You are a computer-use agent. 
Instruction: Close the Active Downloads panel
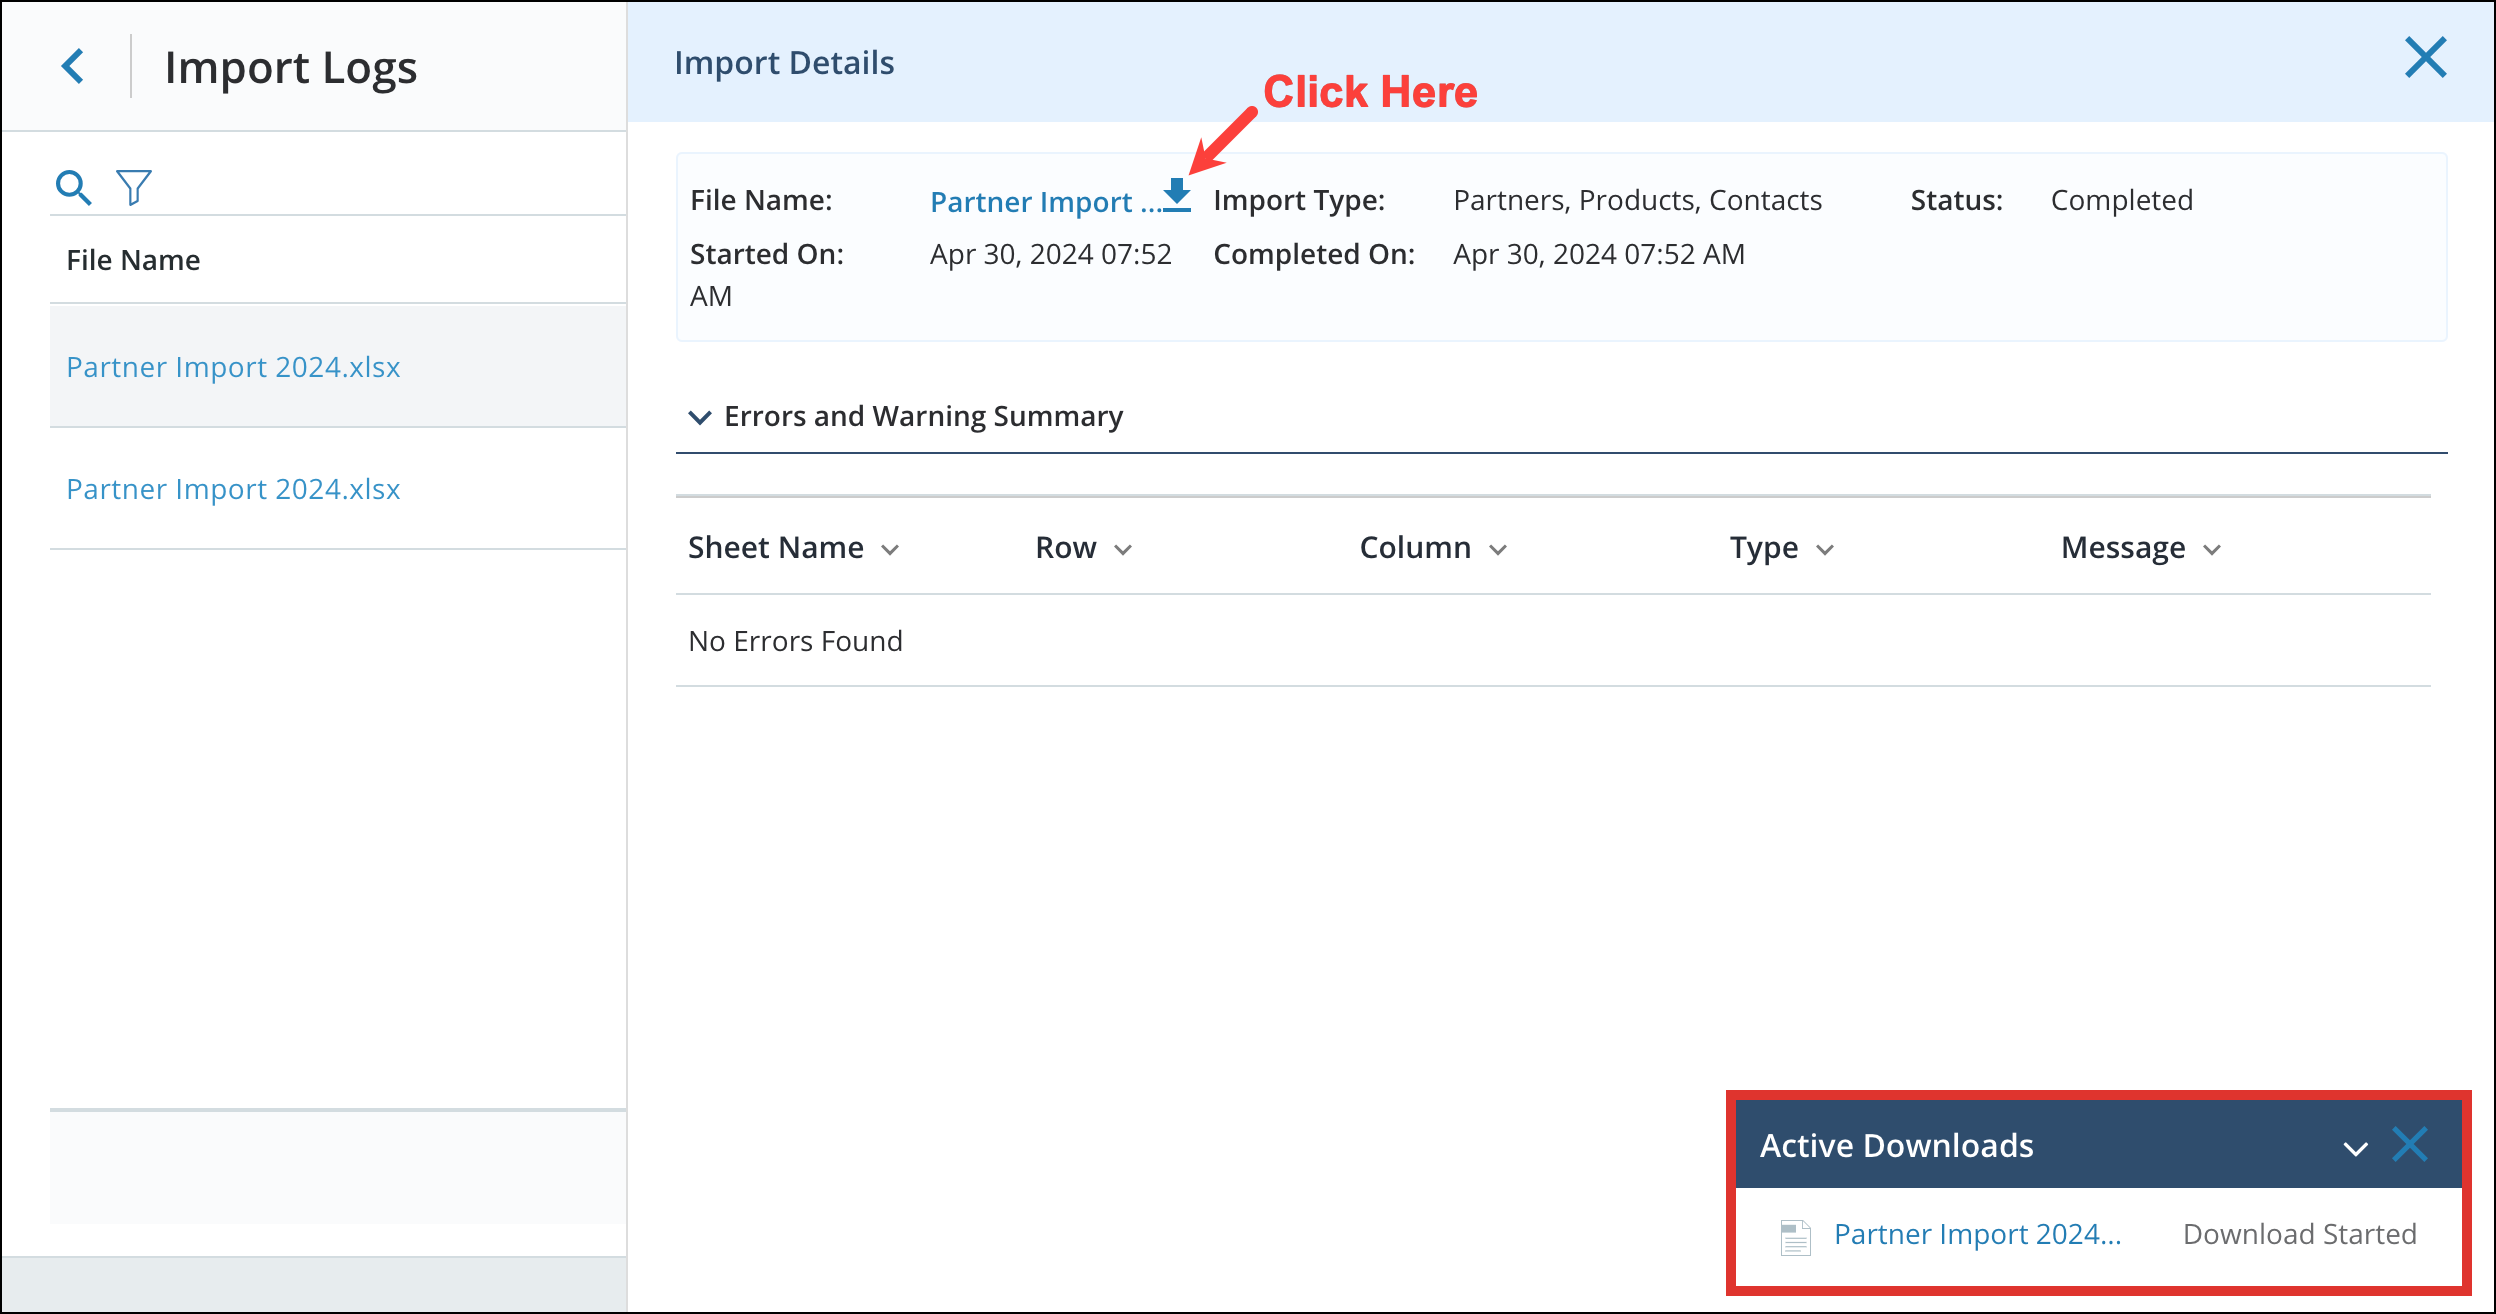click(2410, 1144)
